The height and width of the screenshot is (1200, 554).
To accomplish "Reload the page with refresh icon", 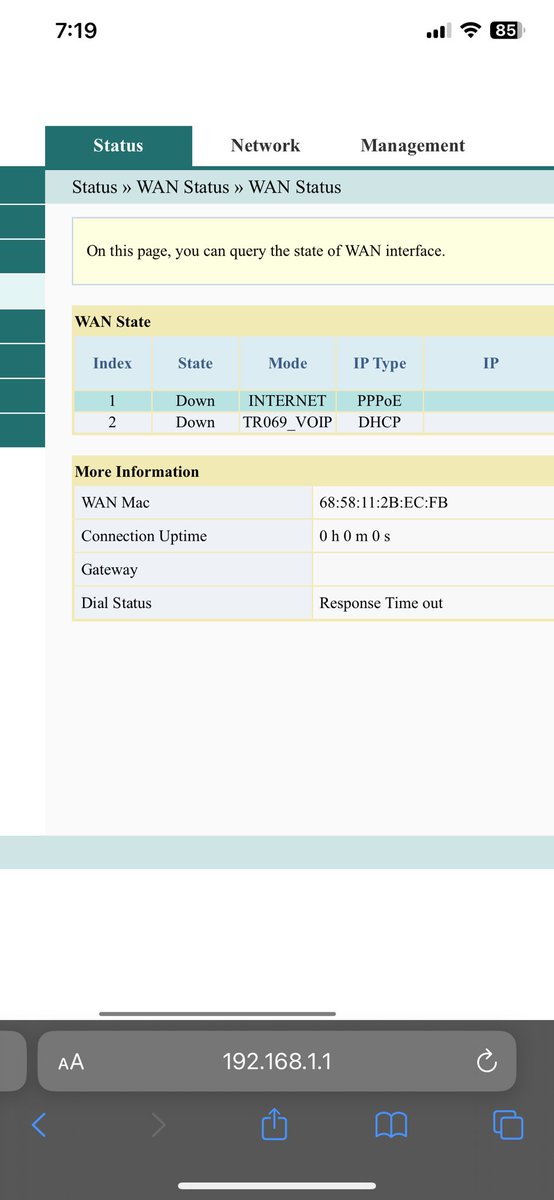I will pos(486,1061).
